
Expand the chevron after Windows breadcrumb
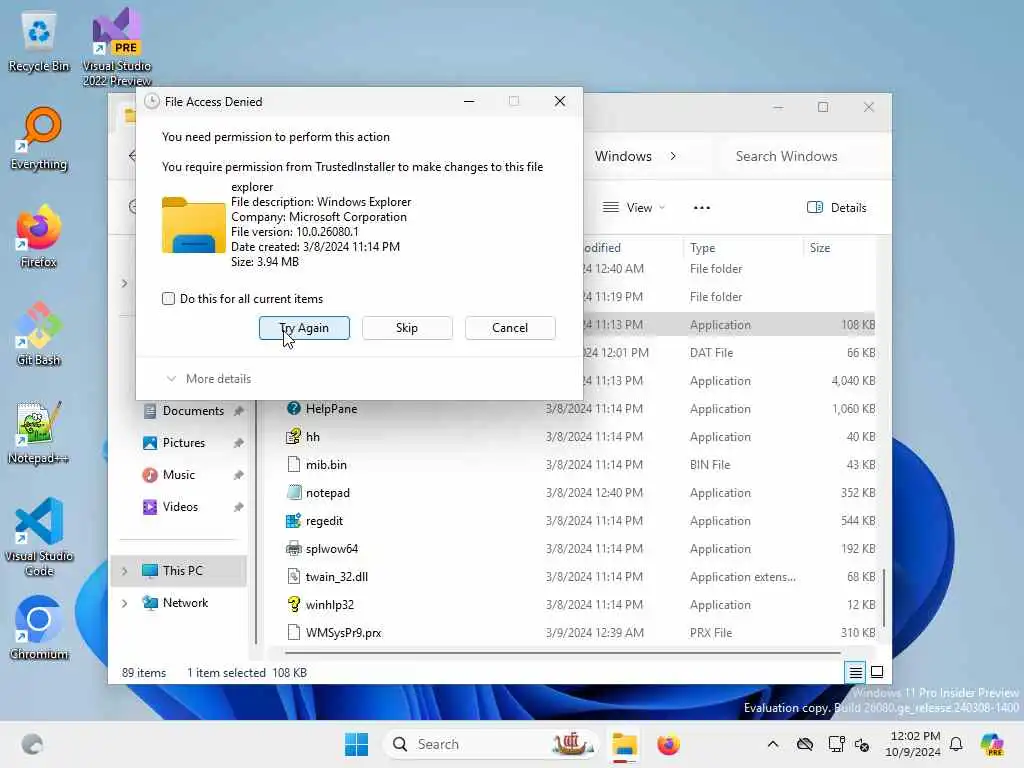pyautogui.click(x=673, y=156)
